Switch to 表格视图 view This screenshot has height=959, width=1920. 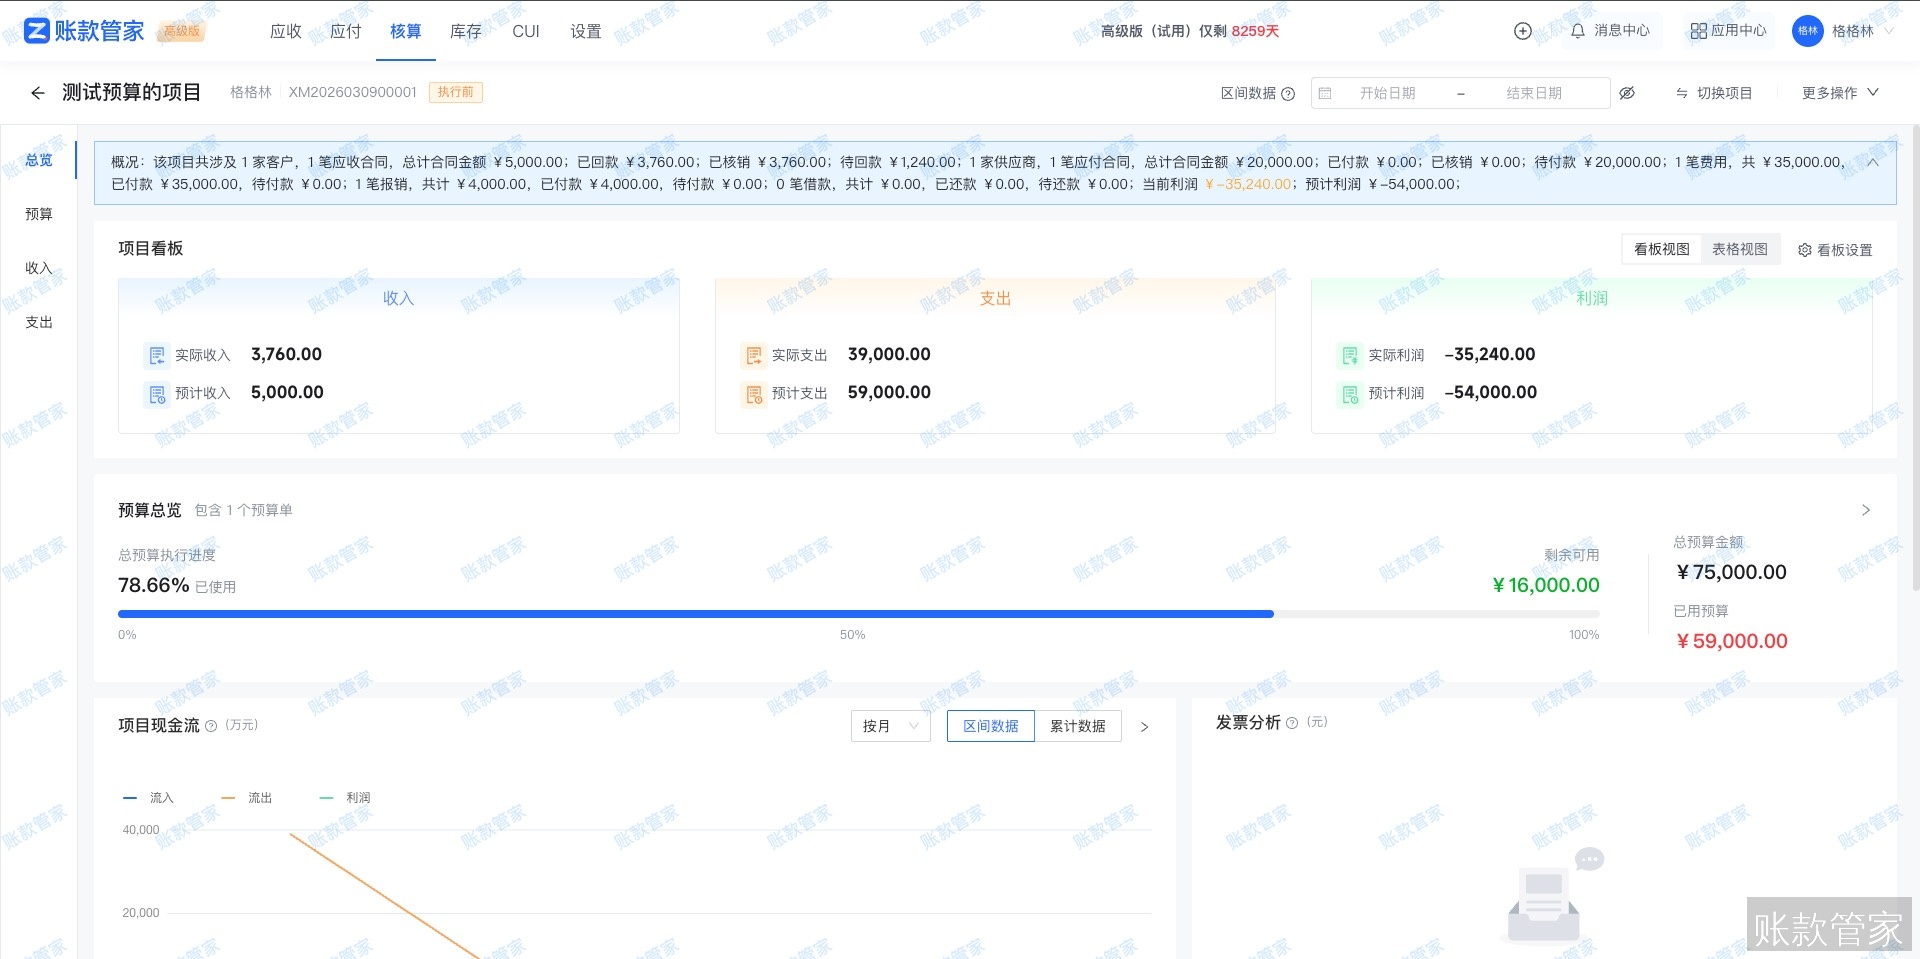point(1739,249)
